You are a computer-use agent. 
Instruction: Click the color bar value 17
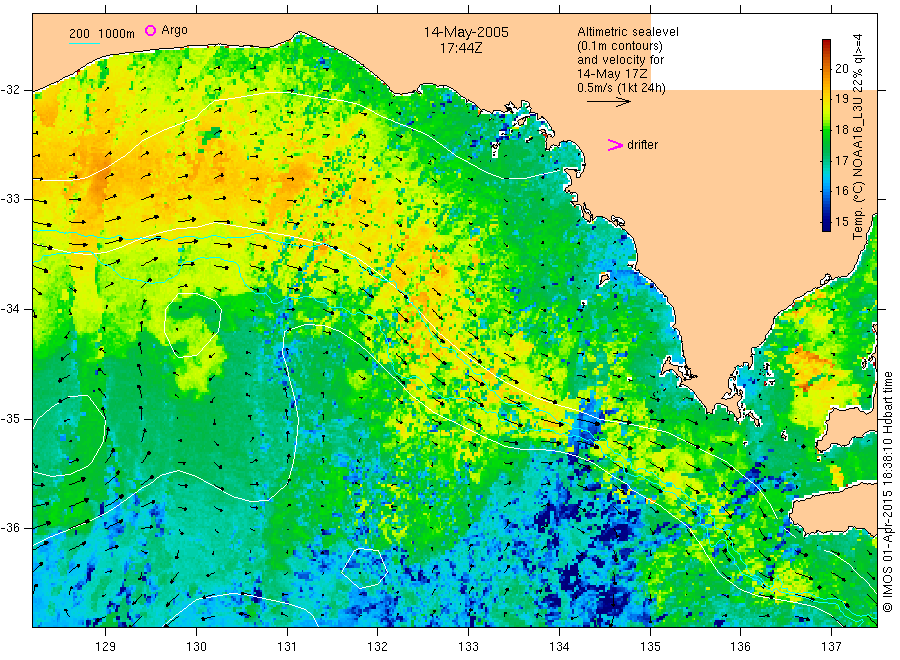tap(842, 160)
